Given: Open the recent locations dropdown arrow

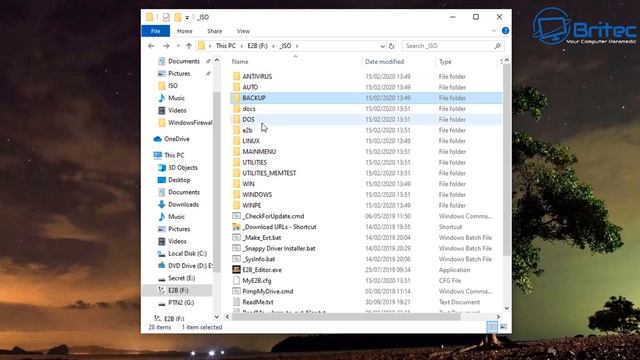Looking at the screenshot, I should (x=178, y=46).
